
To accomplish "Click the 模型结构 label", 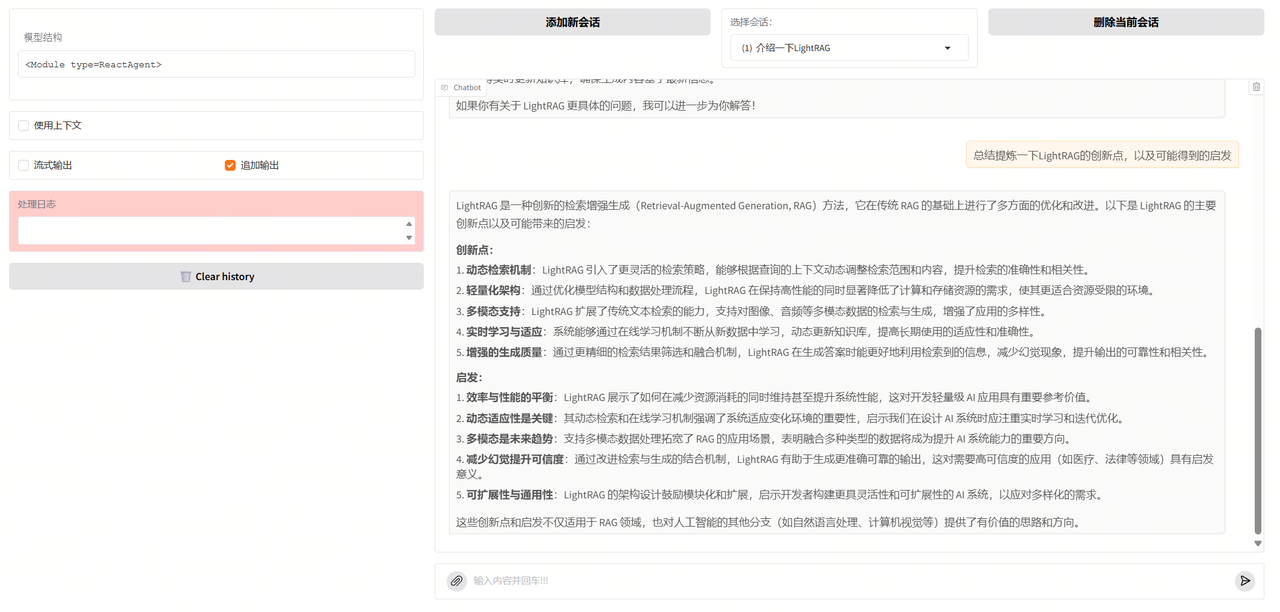I will pyautogui.click(x=43, y=37).
